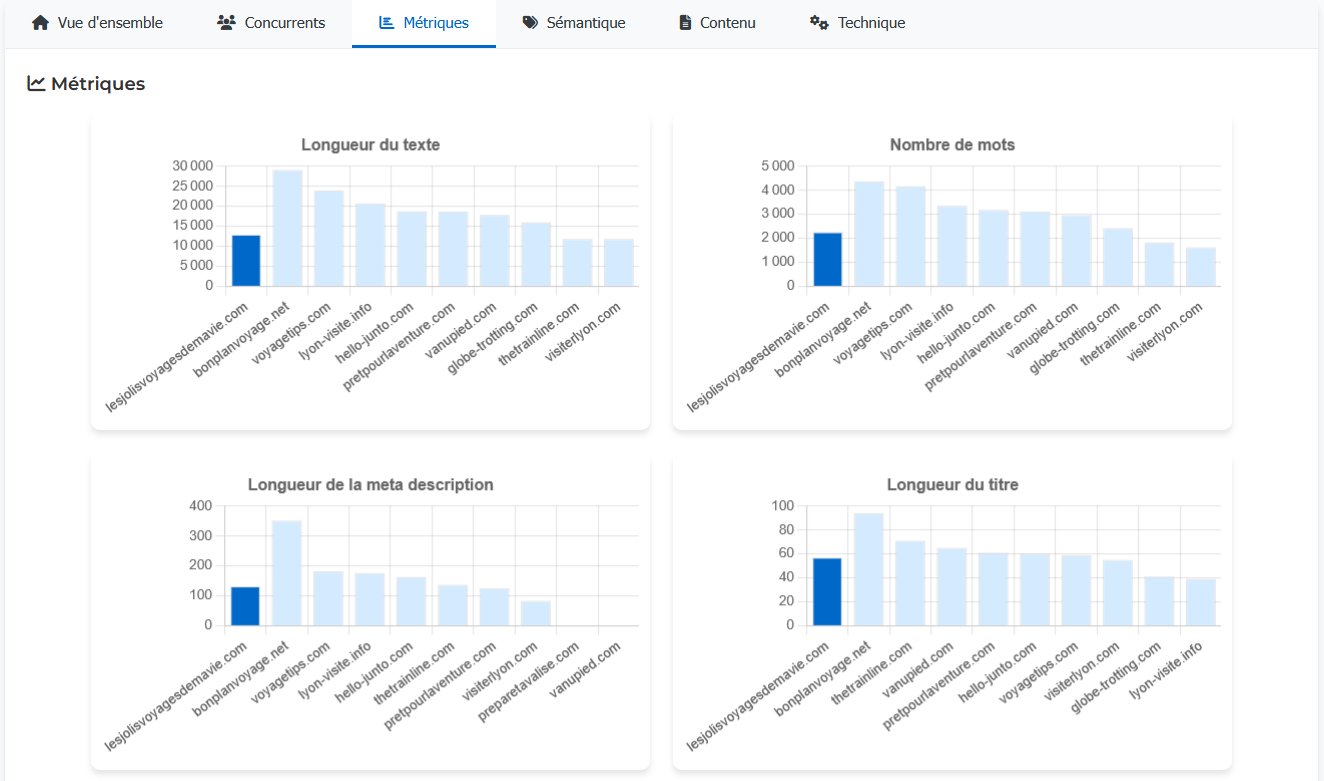
Task: Click the people icon on the Concurrents tab
Action: tap(227, 22)
